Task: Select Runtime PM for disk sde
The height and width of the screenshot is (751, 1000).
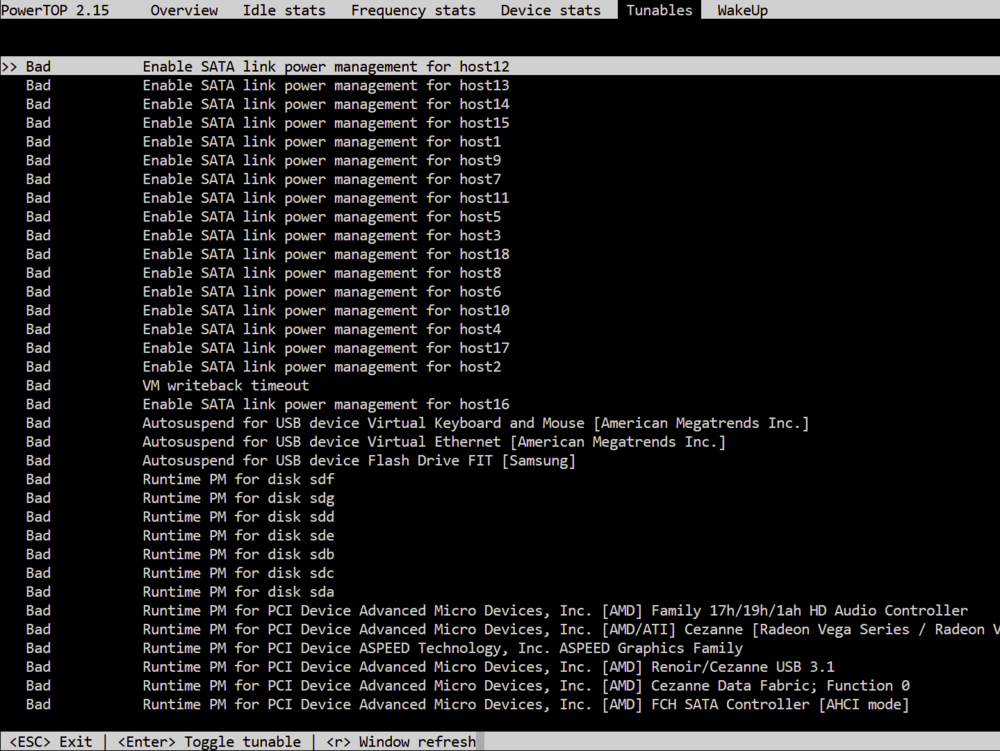Action: [x=238, y=536]
